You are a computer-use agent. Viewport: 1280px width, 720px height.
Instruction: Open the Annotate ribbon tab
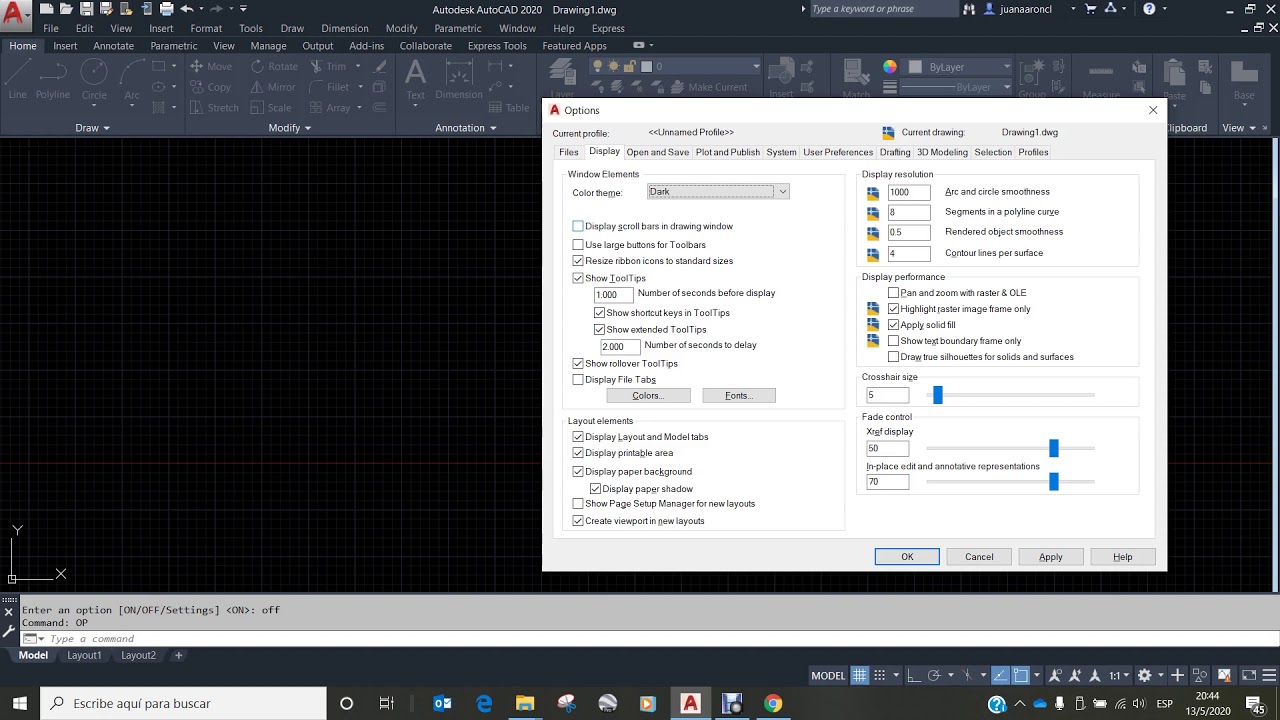tap(113, 46)
